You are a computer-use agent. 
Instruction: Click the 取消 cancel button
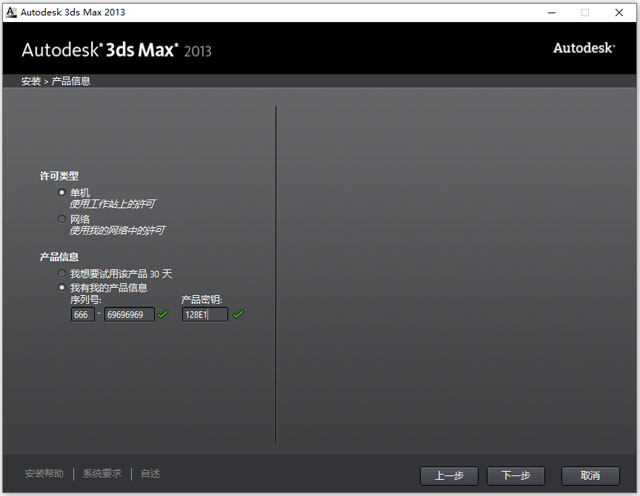click(x=590, y=476)
